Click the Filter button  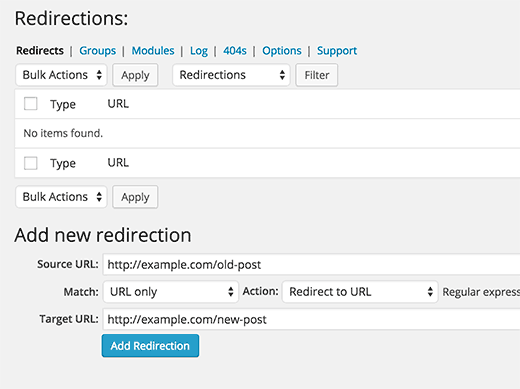tap(317, 75)
